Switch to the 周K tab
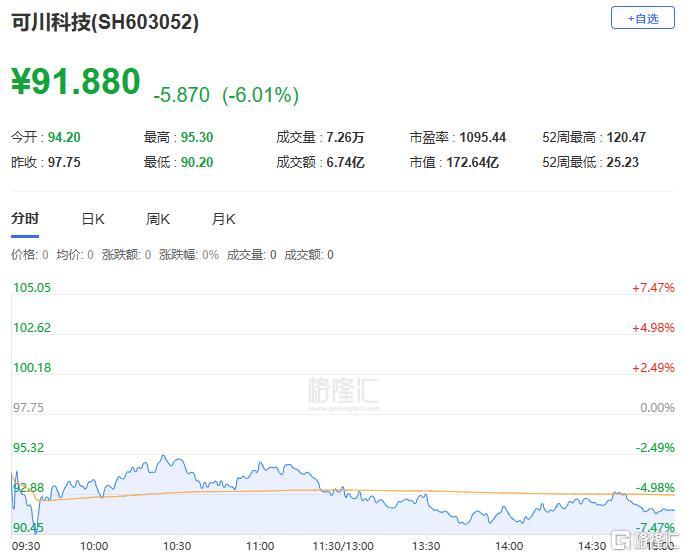This screenshot has height=557, width=686. (158, 219)
